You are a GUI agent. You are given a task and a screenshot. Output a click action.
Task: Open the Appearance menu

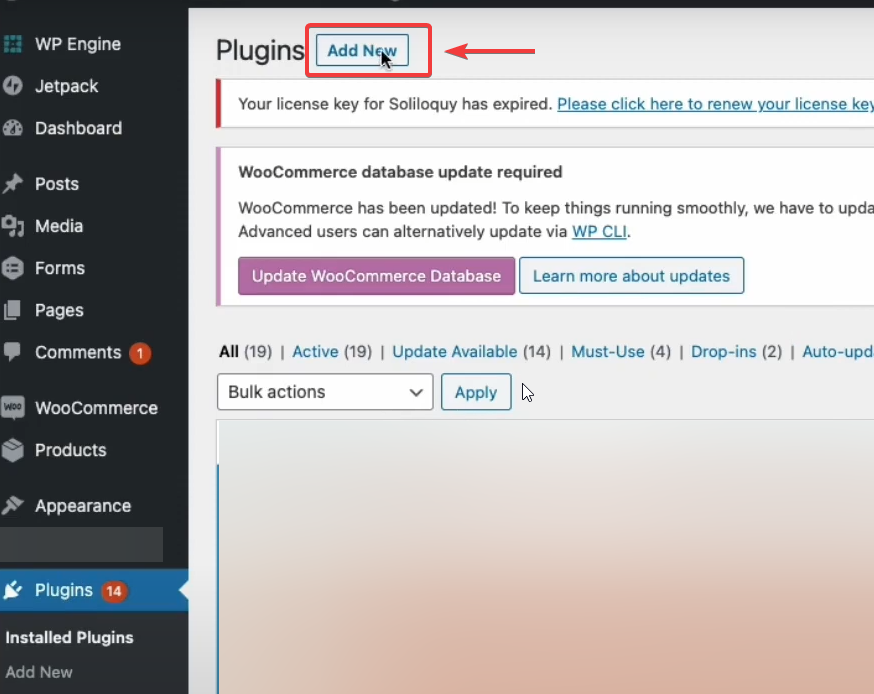(82, 506)
